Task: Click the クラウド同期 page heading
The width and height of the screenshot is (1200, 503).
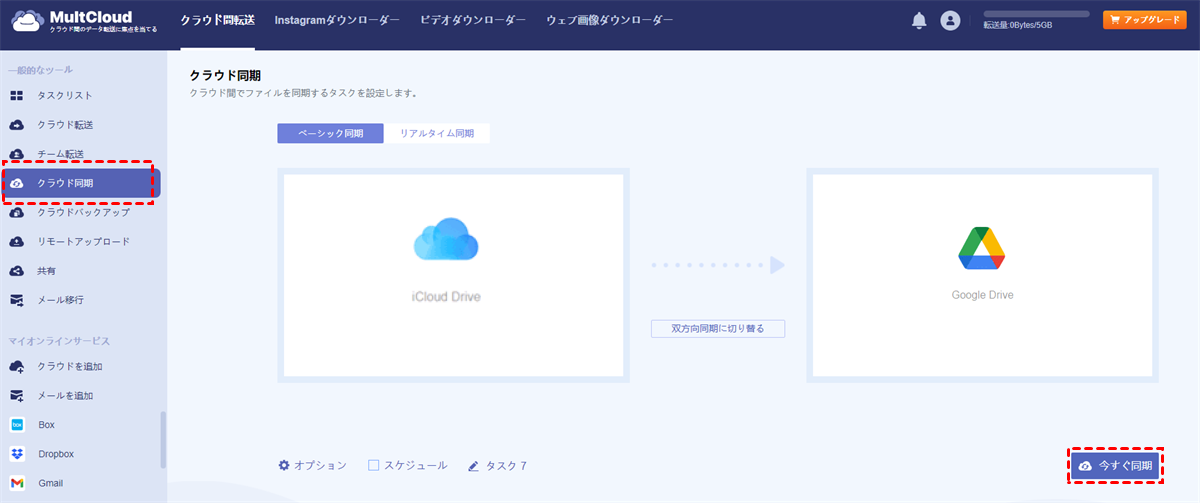Action: [x=225, y=76]
